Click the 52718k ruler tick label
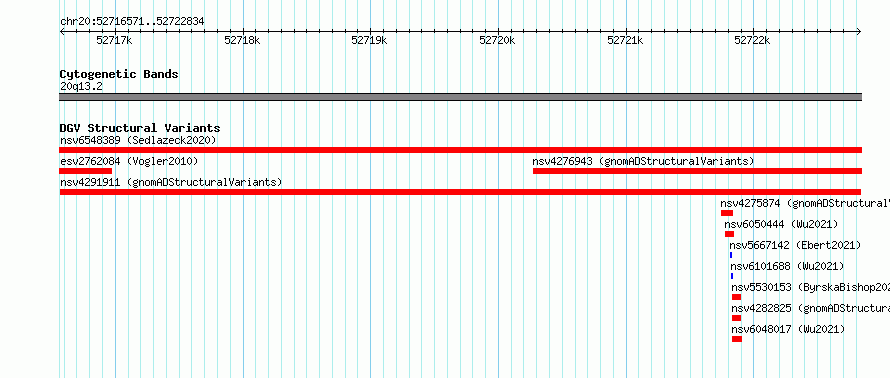Image resolution: width=890 pixels, height=378 pixels. (x=242, y=40)
